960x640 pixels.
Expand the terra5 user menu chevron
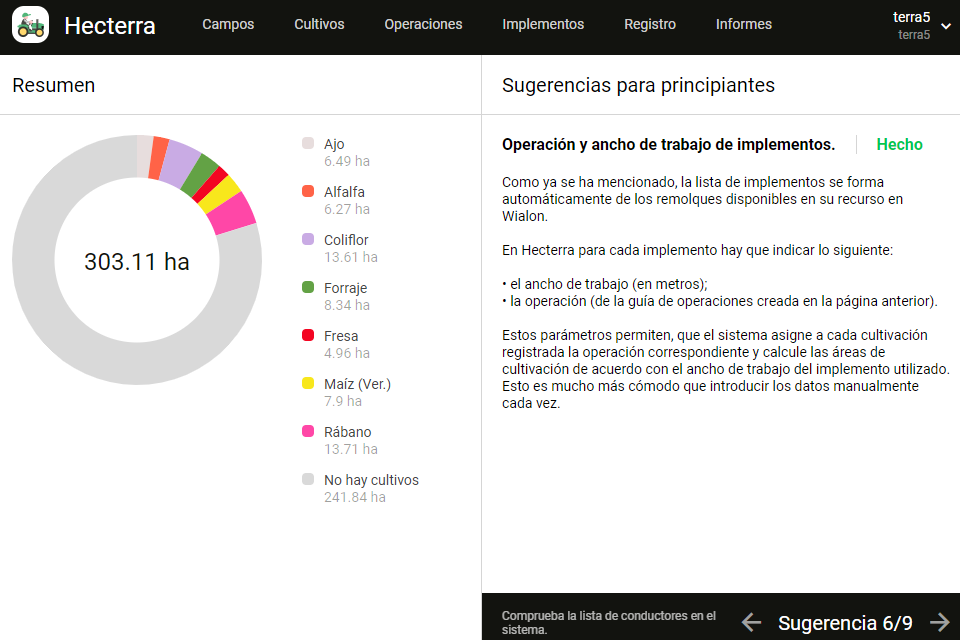click(946, 25)
